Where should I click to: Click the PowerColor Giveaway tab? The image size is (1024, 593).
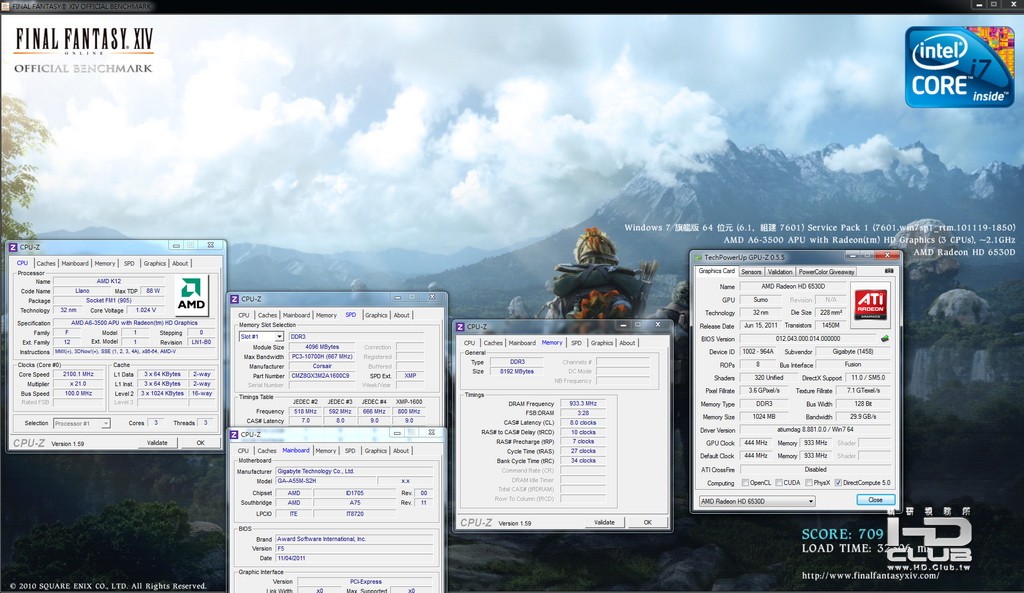[826, 271]
